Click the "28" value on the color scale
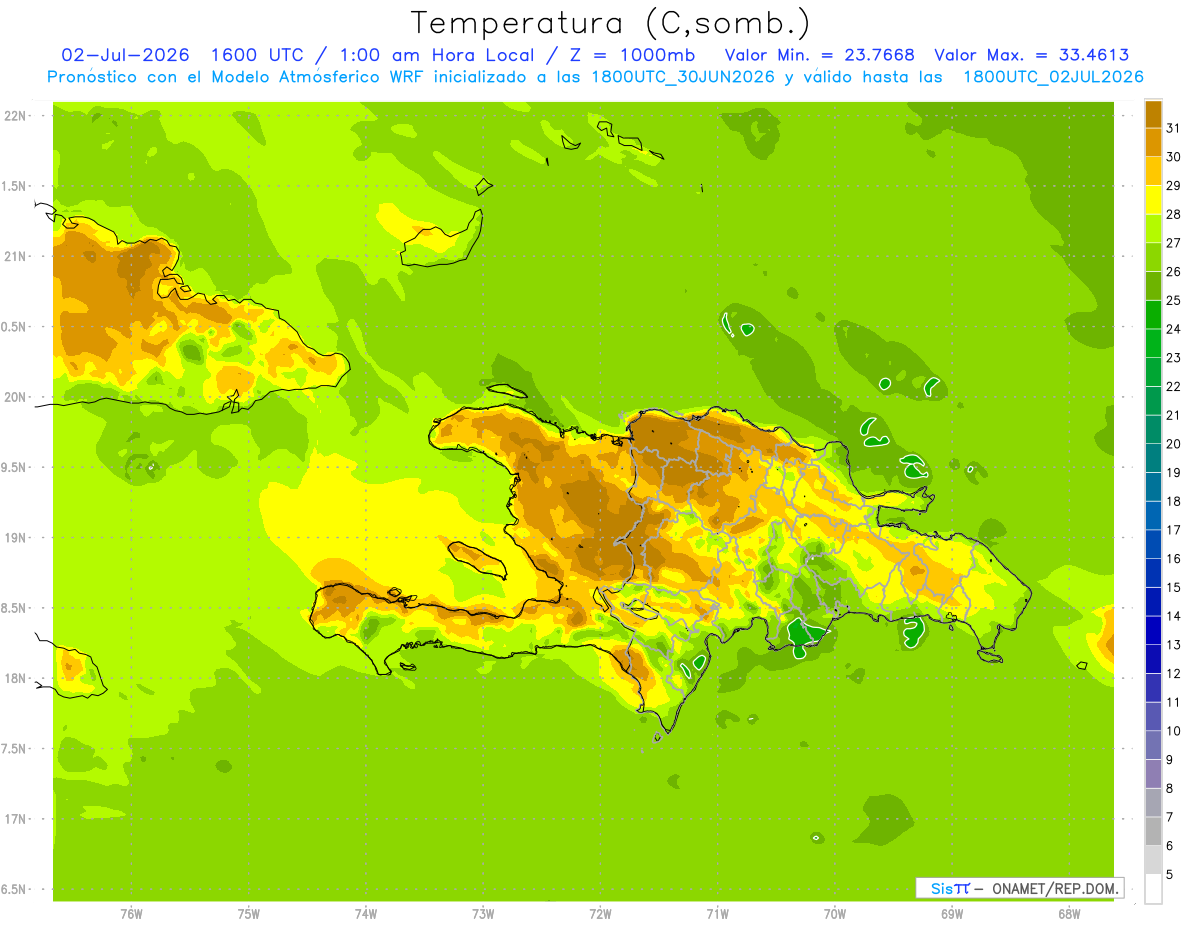 pyautogui.click(x=1174, y=214)
